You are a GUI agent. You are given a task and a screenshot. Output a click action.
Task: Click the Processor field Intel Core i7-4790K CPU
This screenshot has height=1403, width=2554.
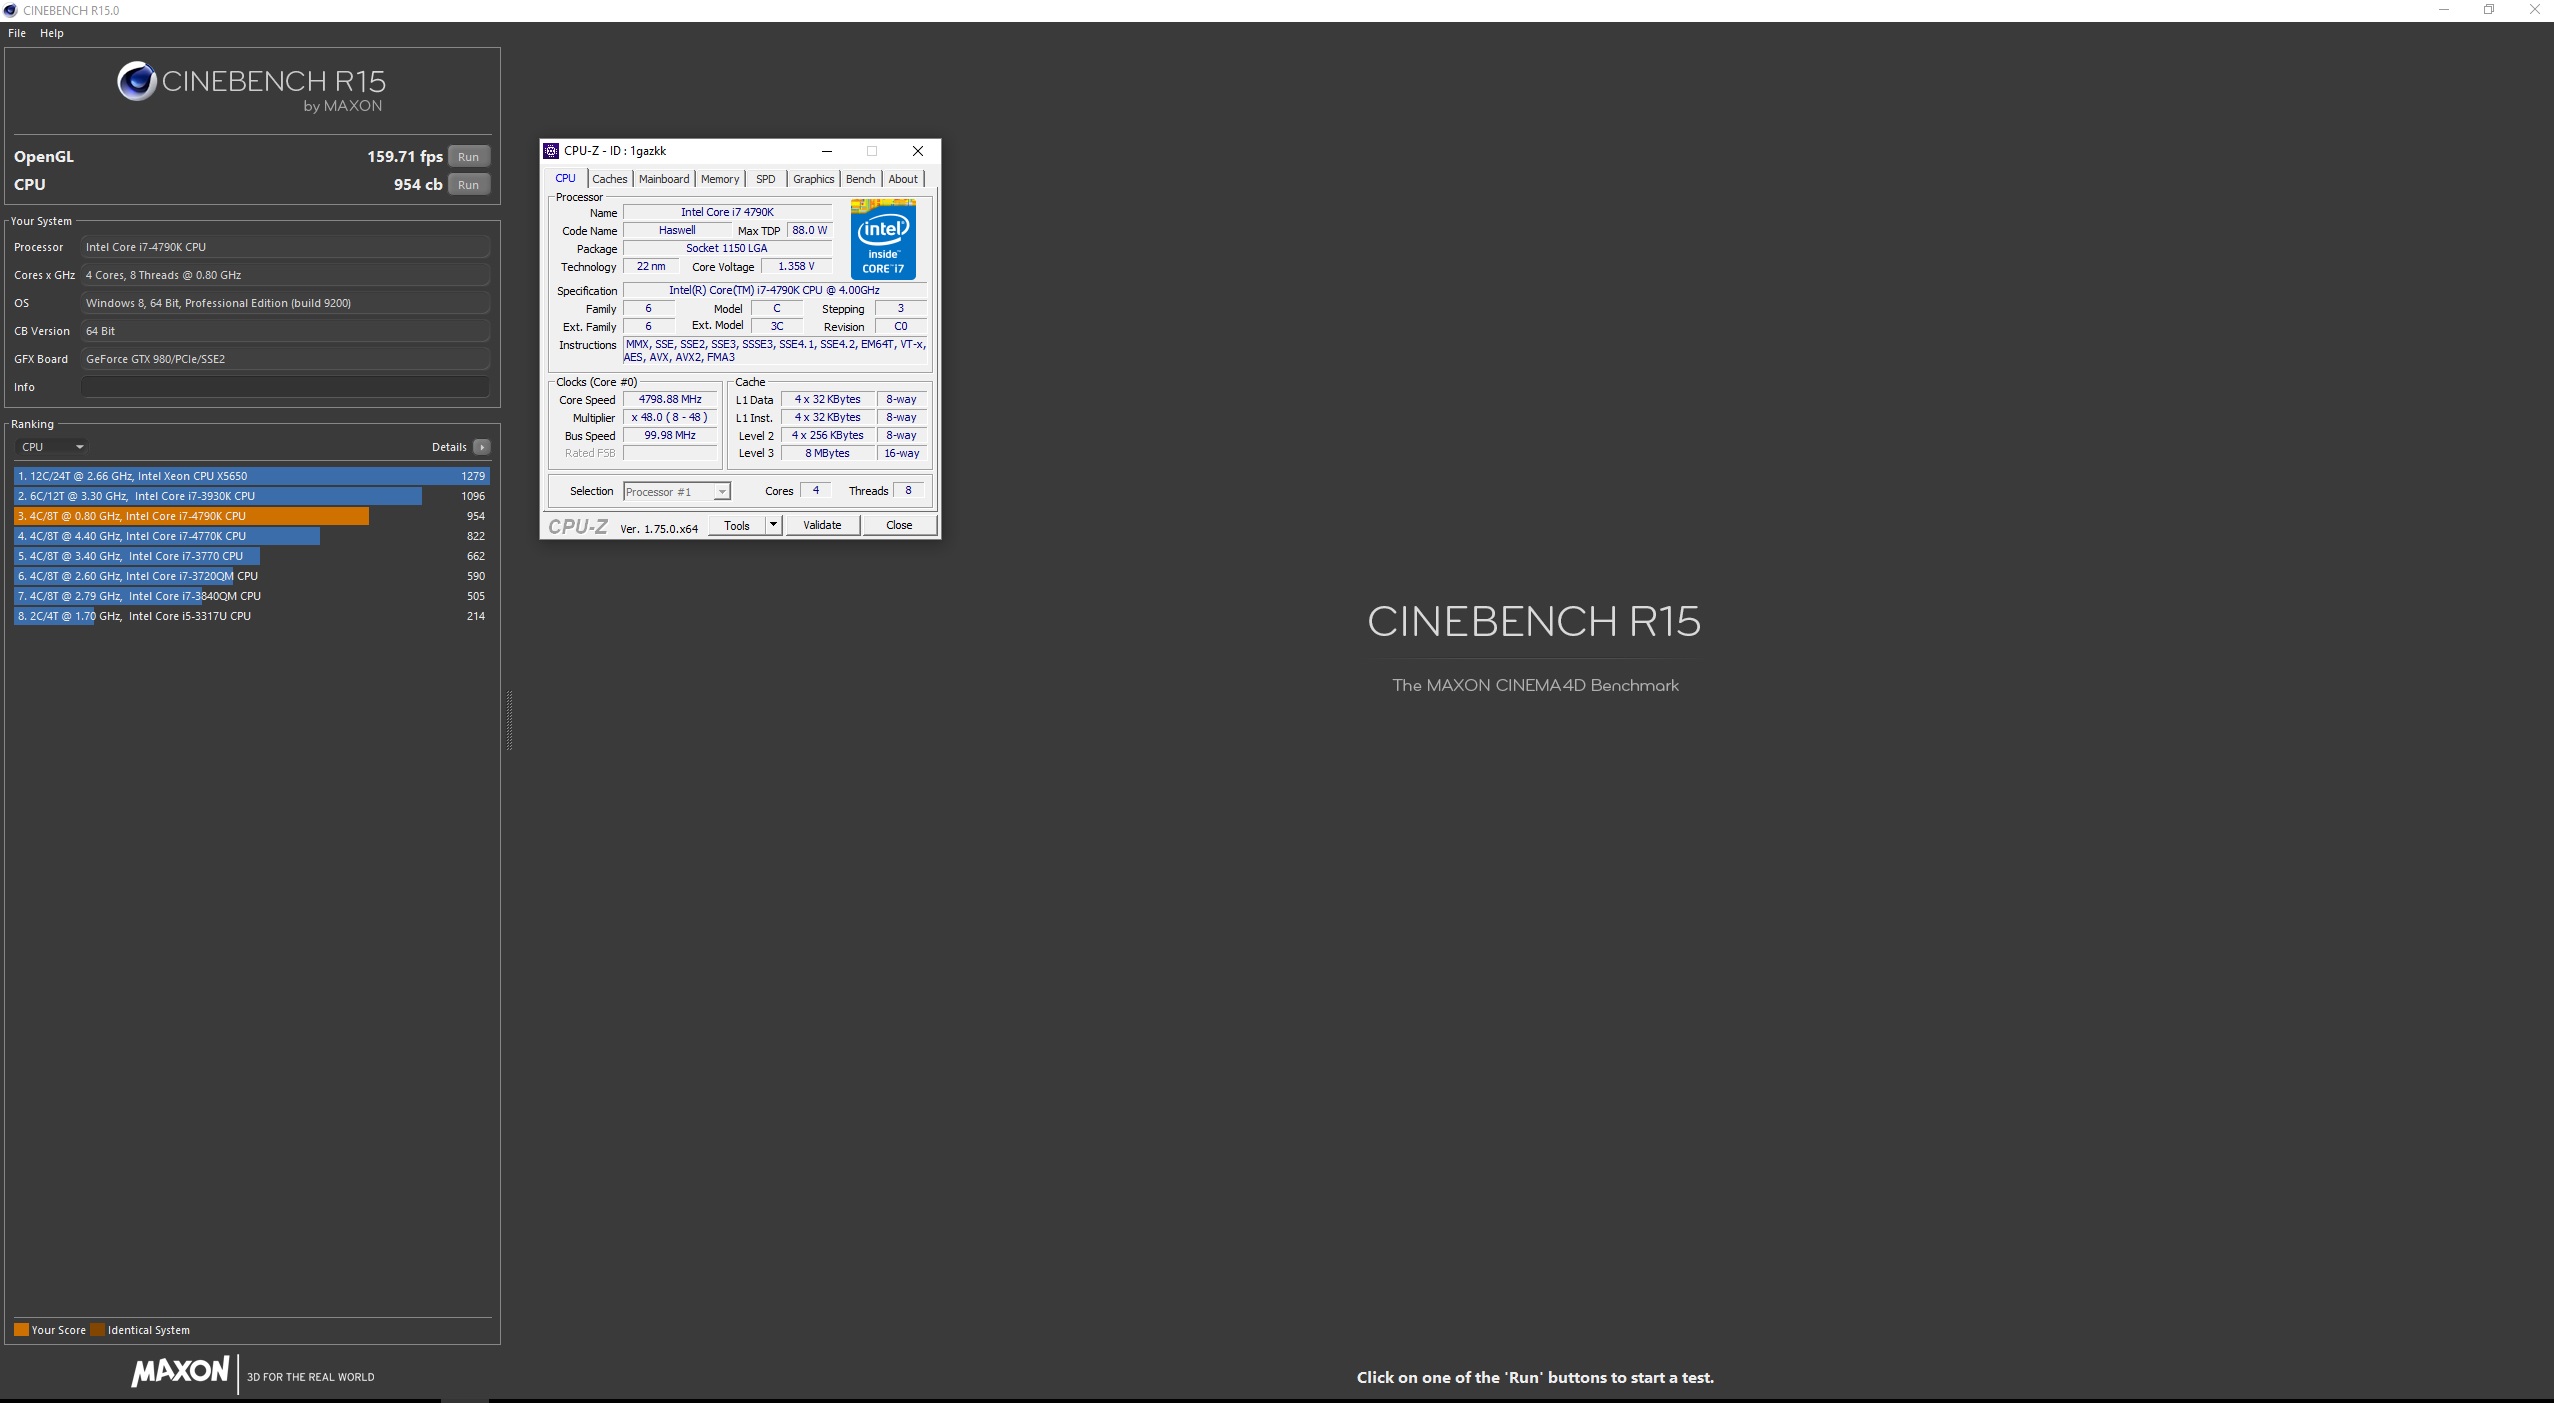click(285, 247)
